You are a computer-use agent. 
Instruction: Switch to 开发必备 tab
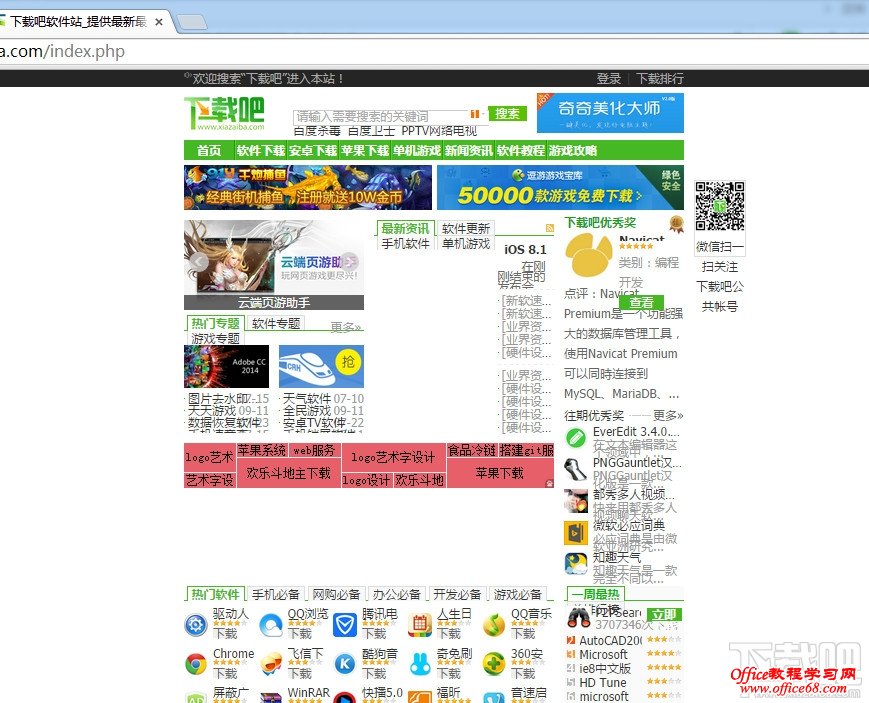pyautogui.click(x=457, y=594)
